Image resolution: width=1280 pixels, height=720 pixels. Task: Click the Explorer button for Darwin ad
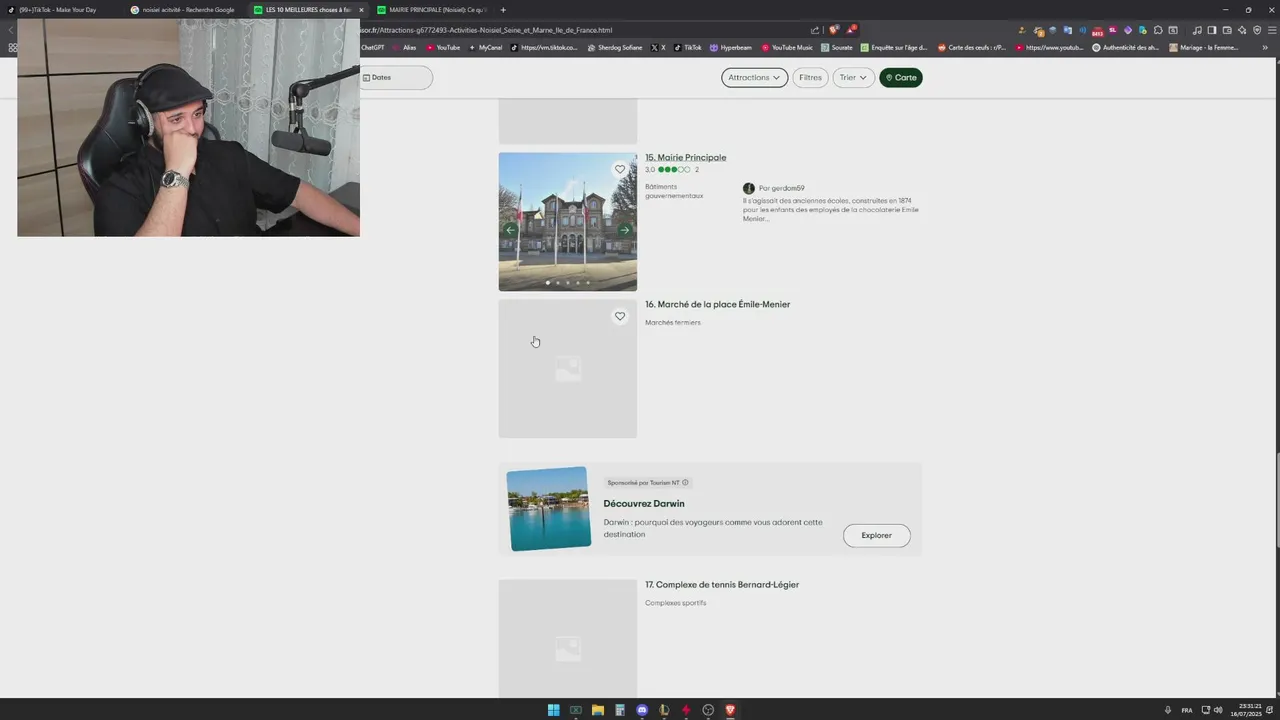pos(876,535)
